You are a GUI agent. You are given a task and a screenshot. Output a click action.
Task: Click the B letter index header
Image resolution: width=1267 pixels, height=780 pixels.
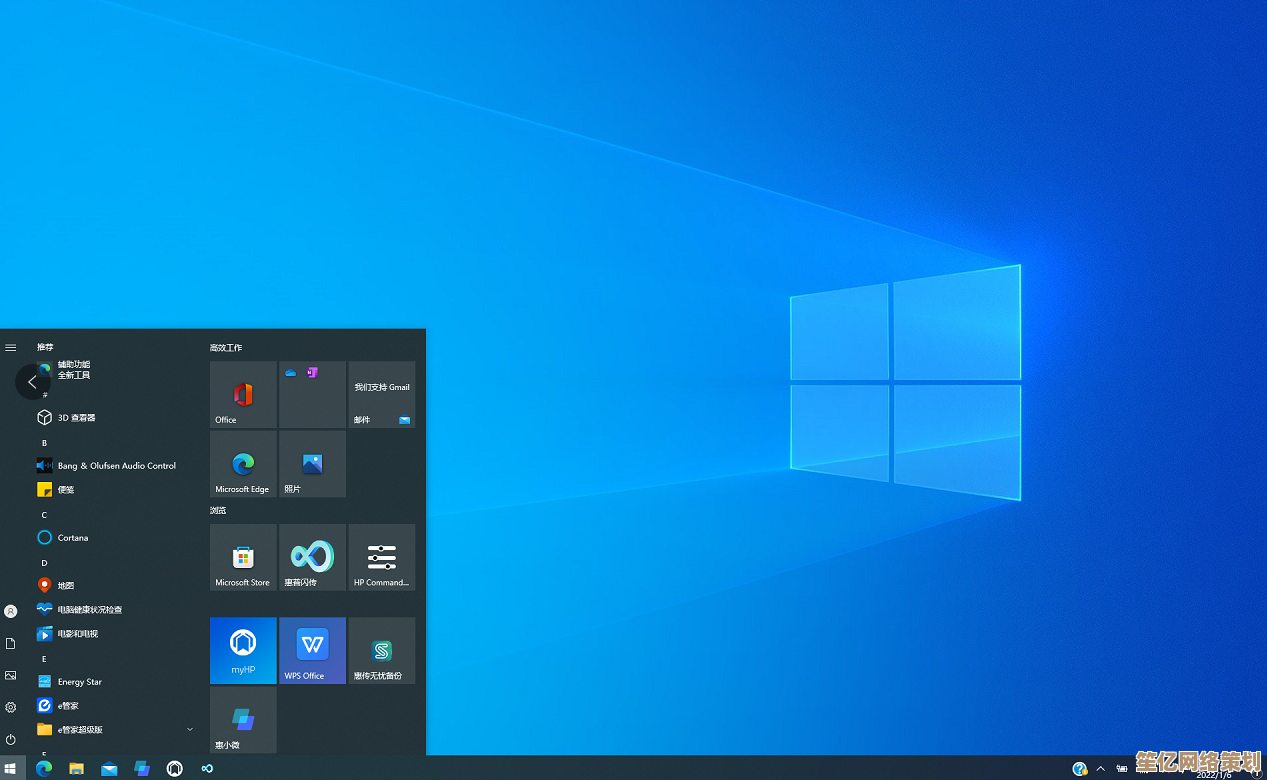click(x=44, y=442)
